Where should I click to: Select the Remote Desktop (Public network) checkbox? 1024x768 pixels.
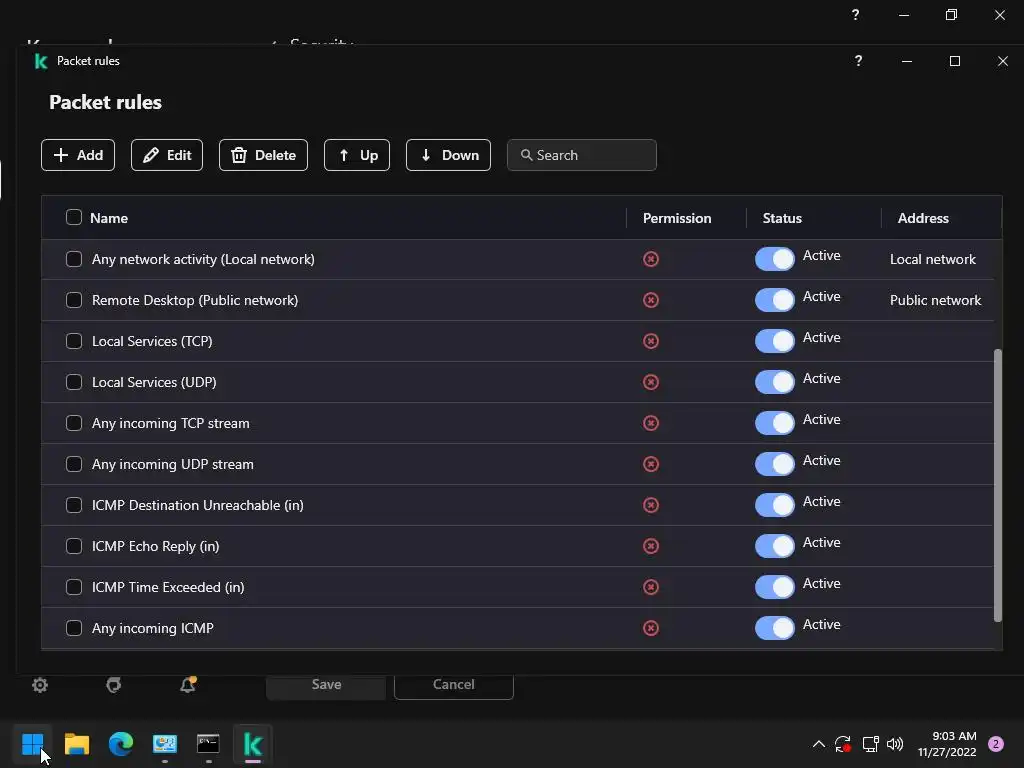[x=74, y=300]
